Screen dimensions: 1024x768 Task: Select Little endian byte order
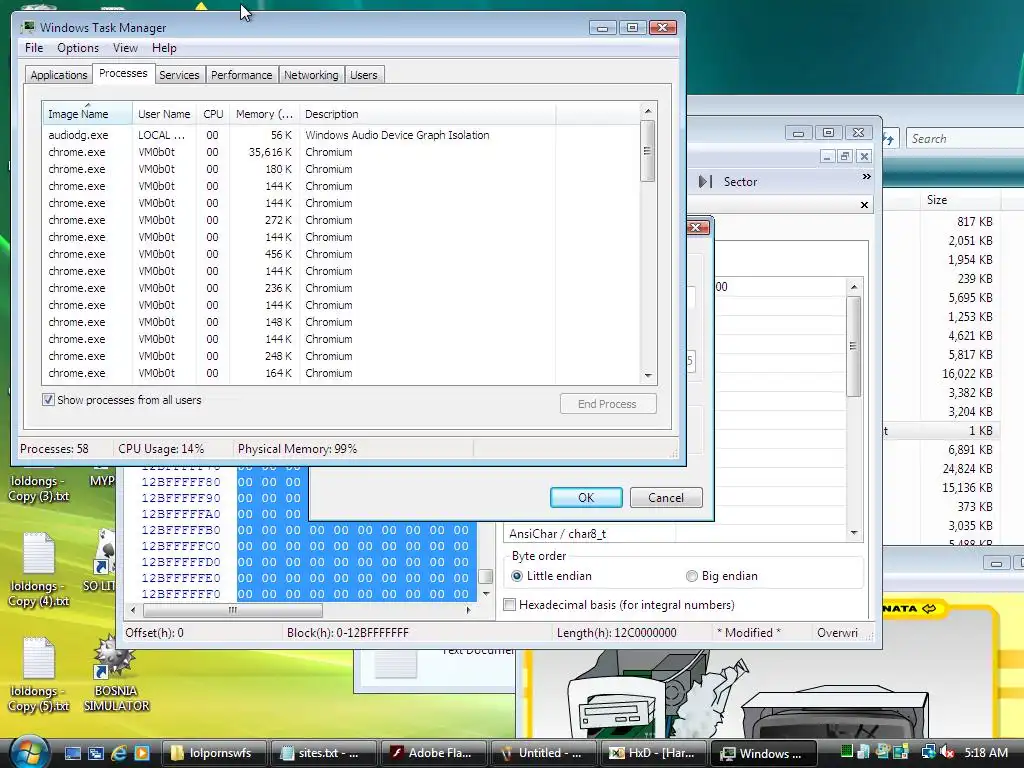517,576
